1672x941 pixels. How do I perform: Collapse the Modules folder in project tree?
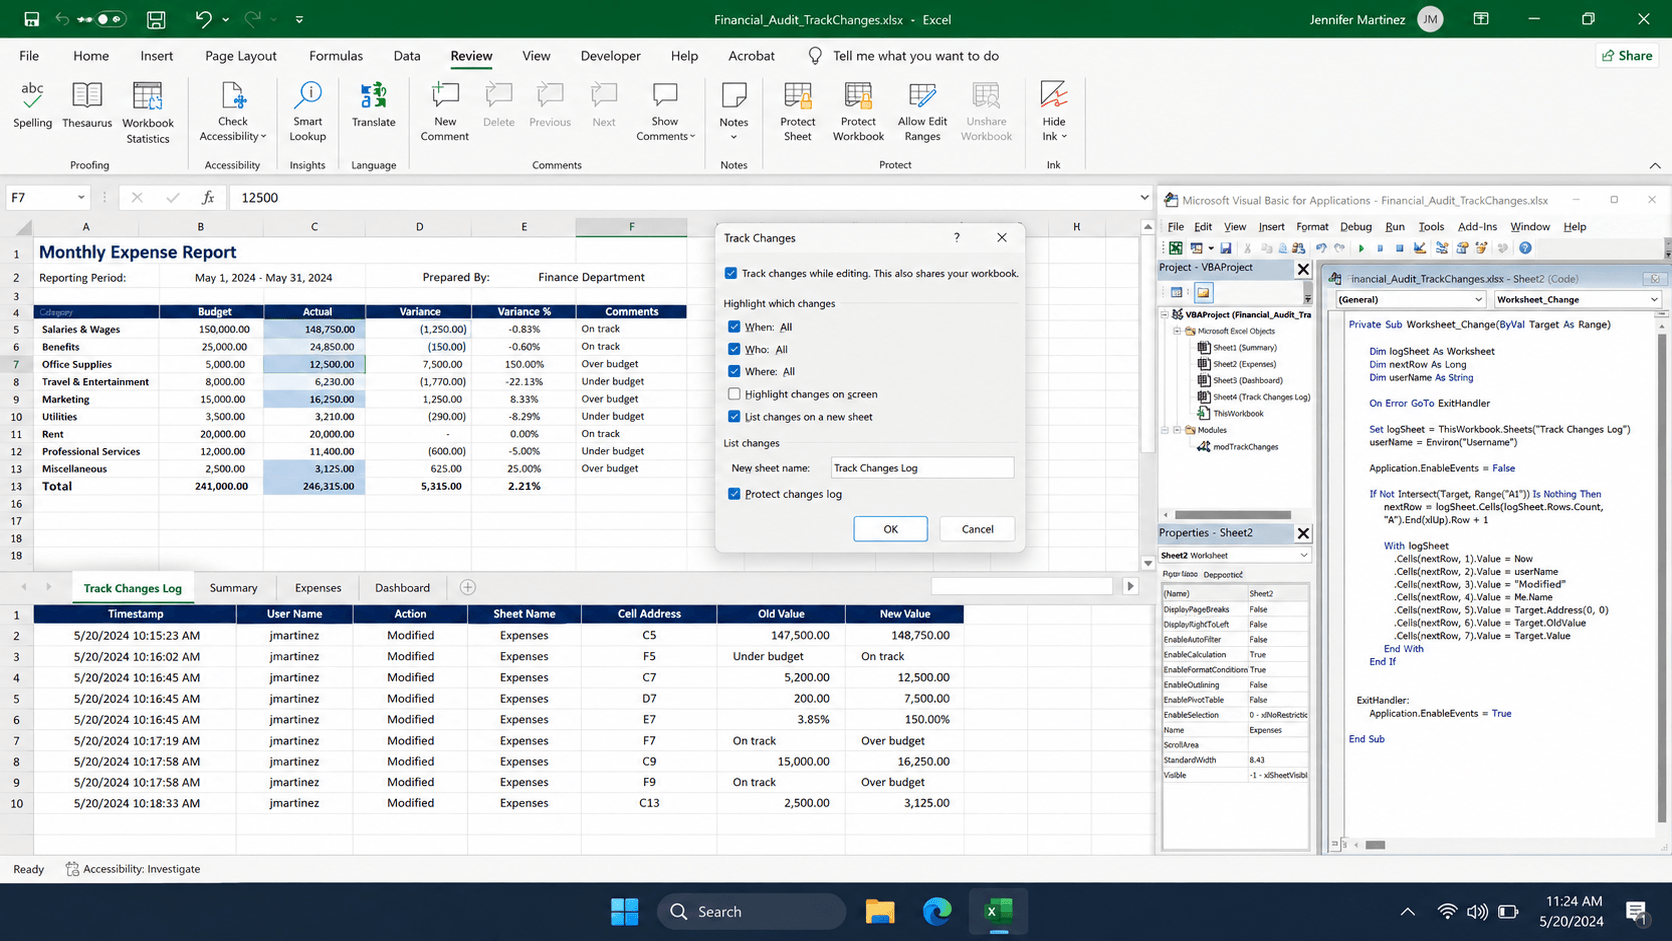[1177, 430]
